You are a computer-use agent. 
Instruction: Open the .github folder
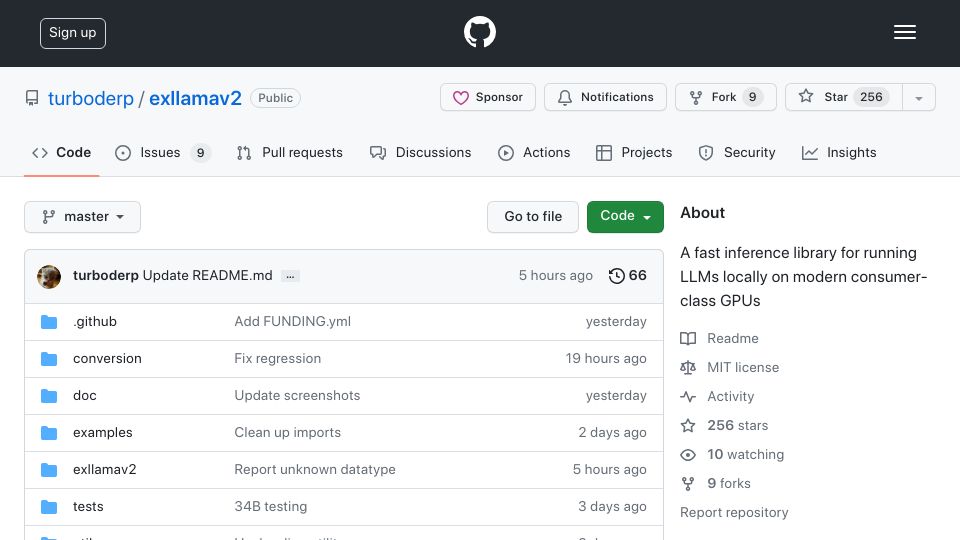pyautogui.click(x=95, y=321)
